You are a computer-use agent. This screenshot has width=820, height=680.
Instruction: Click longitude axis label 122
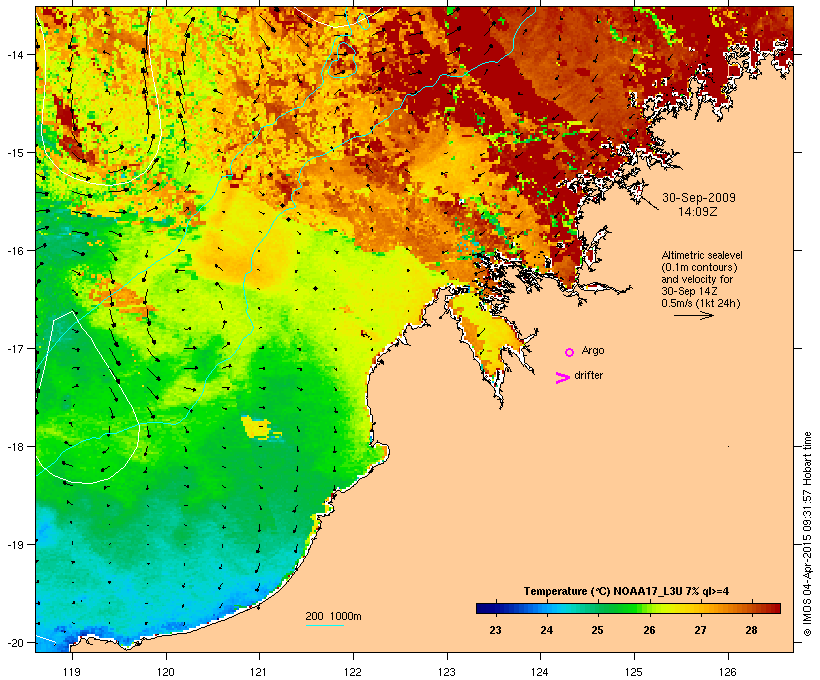pyautogui.click(x=352, y=672)
